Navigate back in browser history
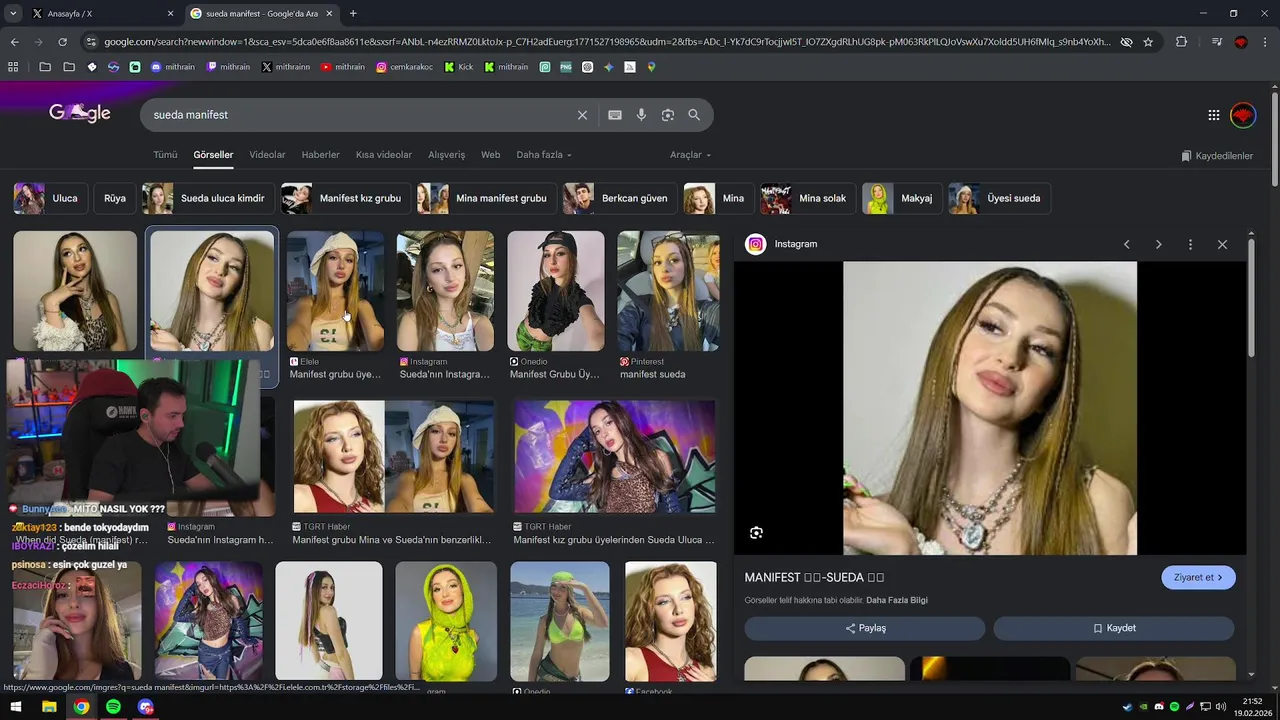Screen dimensions: 1280x720 [14, 42]
